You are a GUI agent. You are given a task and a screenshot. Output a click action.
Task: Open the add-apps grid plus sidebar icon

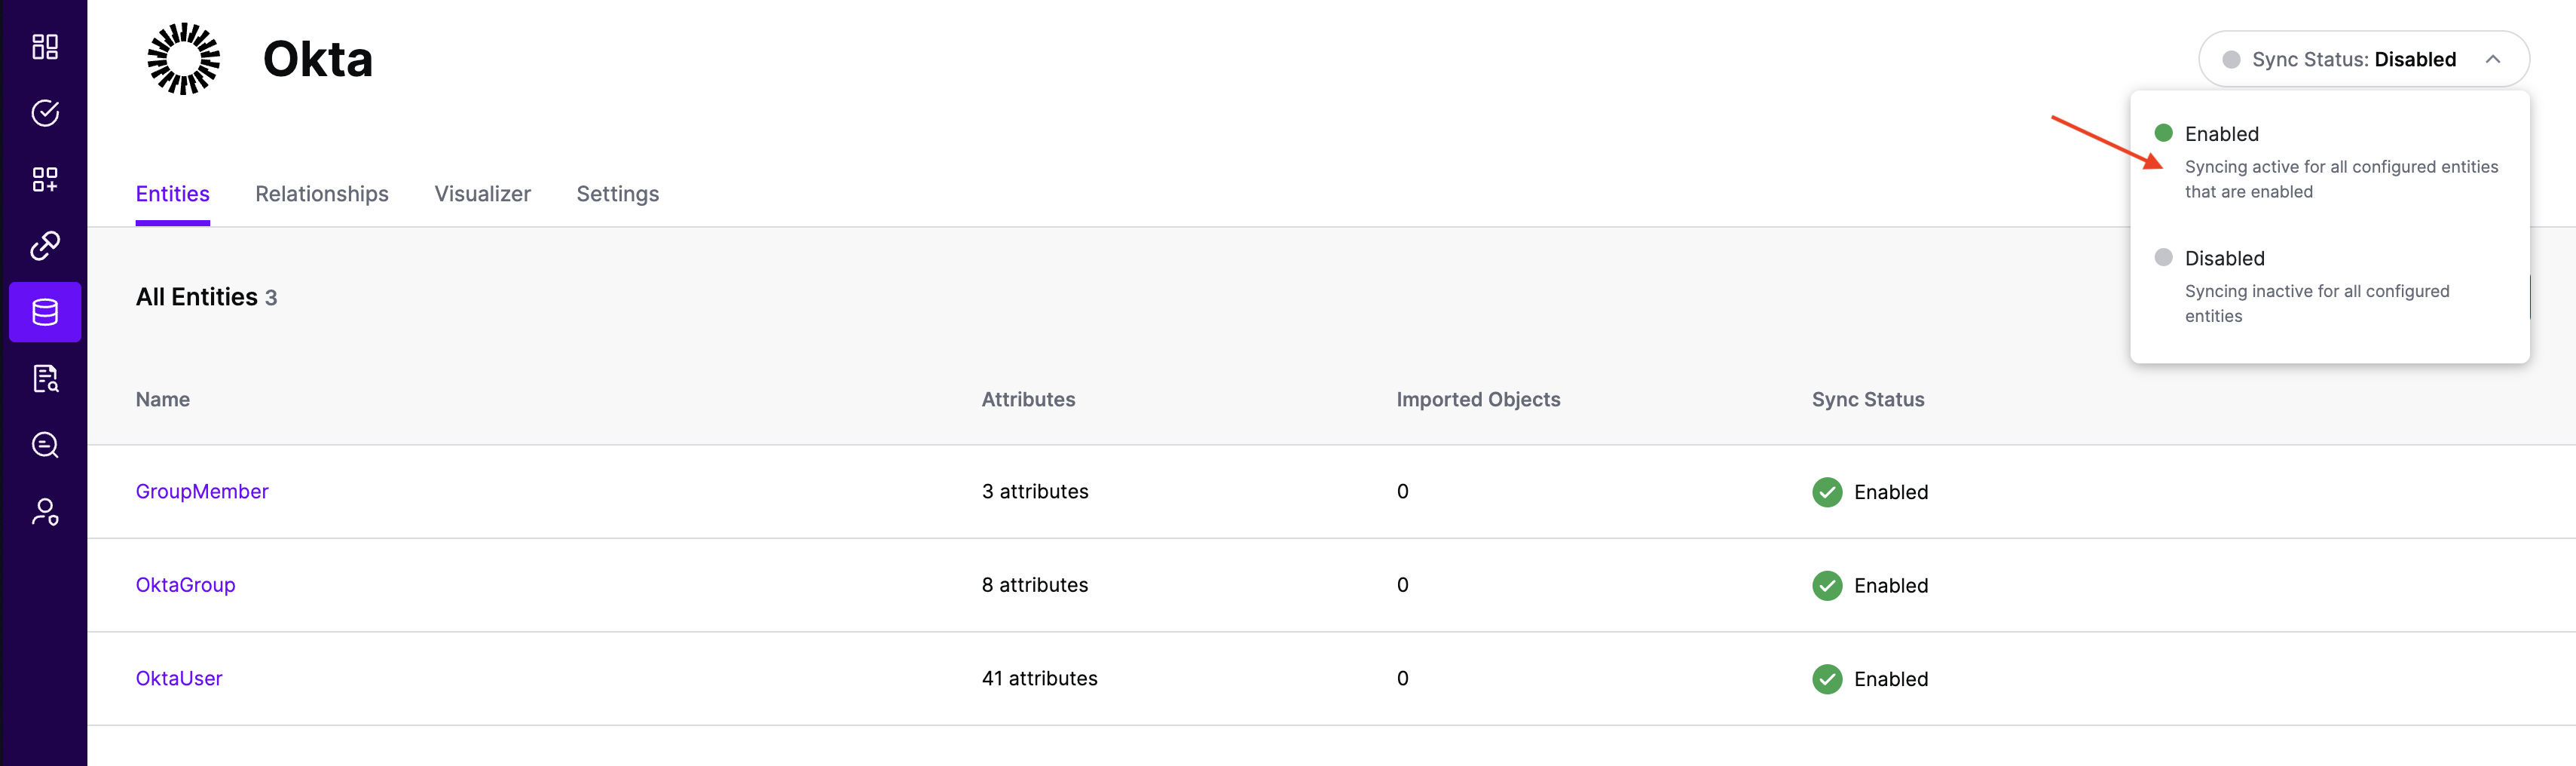click(x=45, y=179)
